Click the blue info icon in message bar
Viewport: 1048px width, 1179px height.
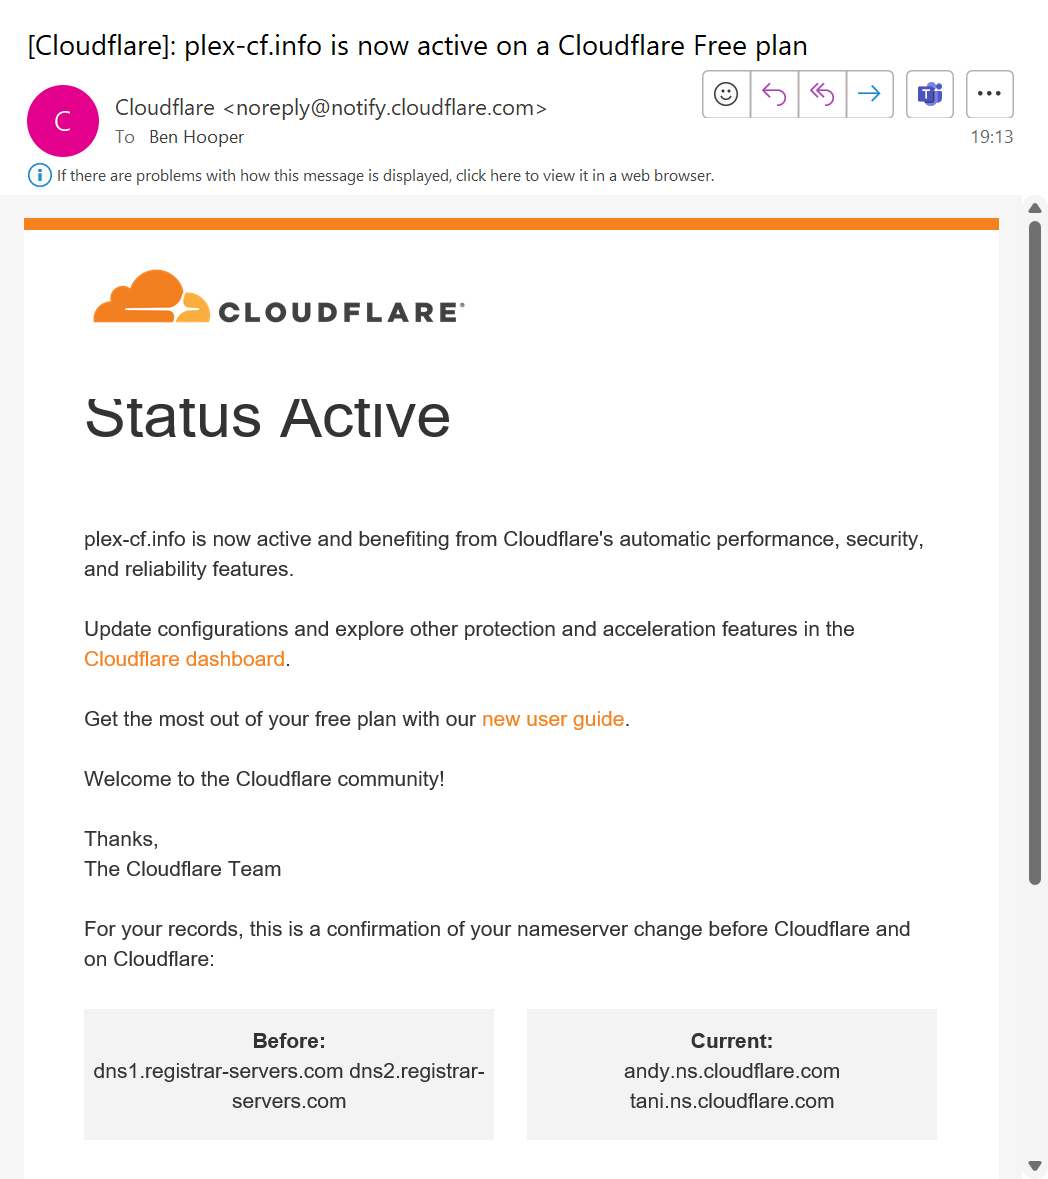[40, 175]
